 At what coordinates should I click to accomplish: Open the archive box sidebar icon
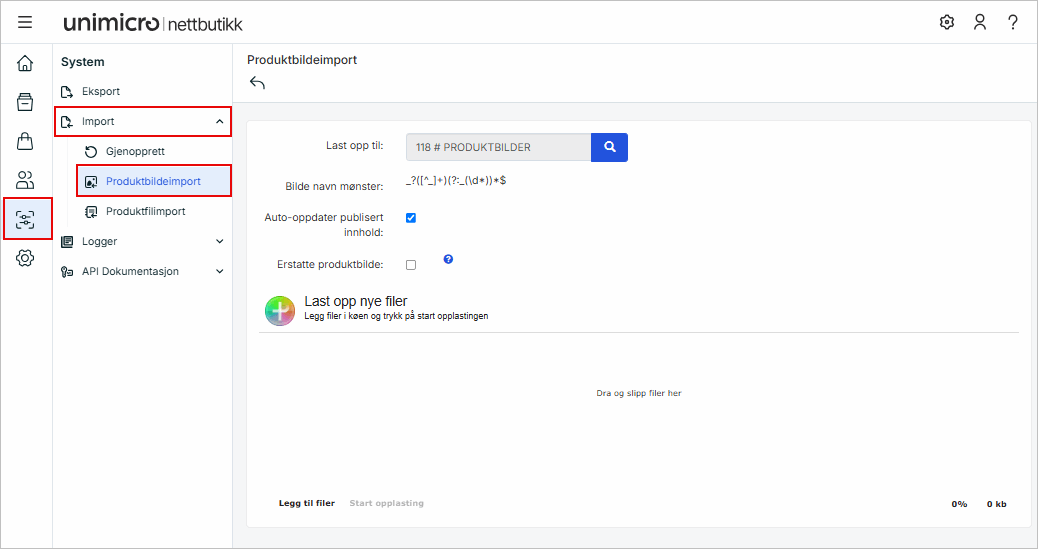click(x=25, y=102)
